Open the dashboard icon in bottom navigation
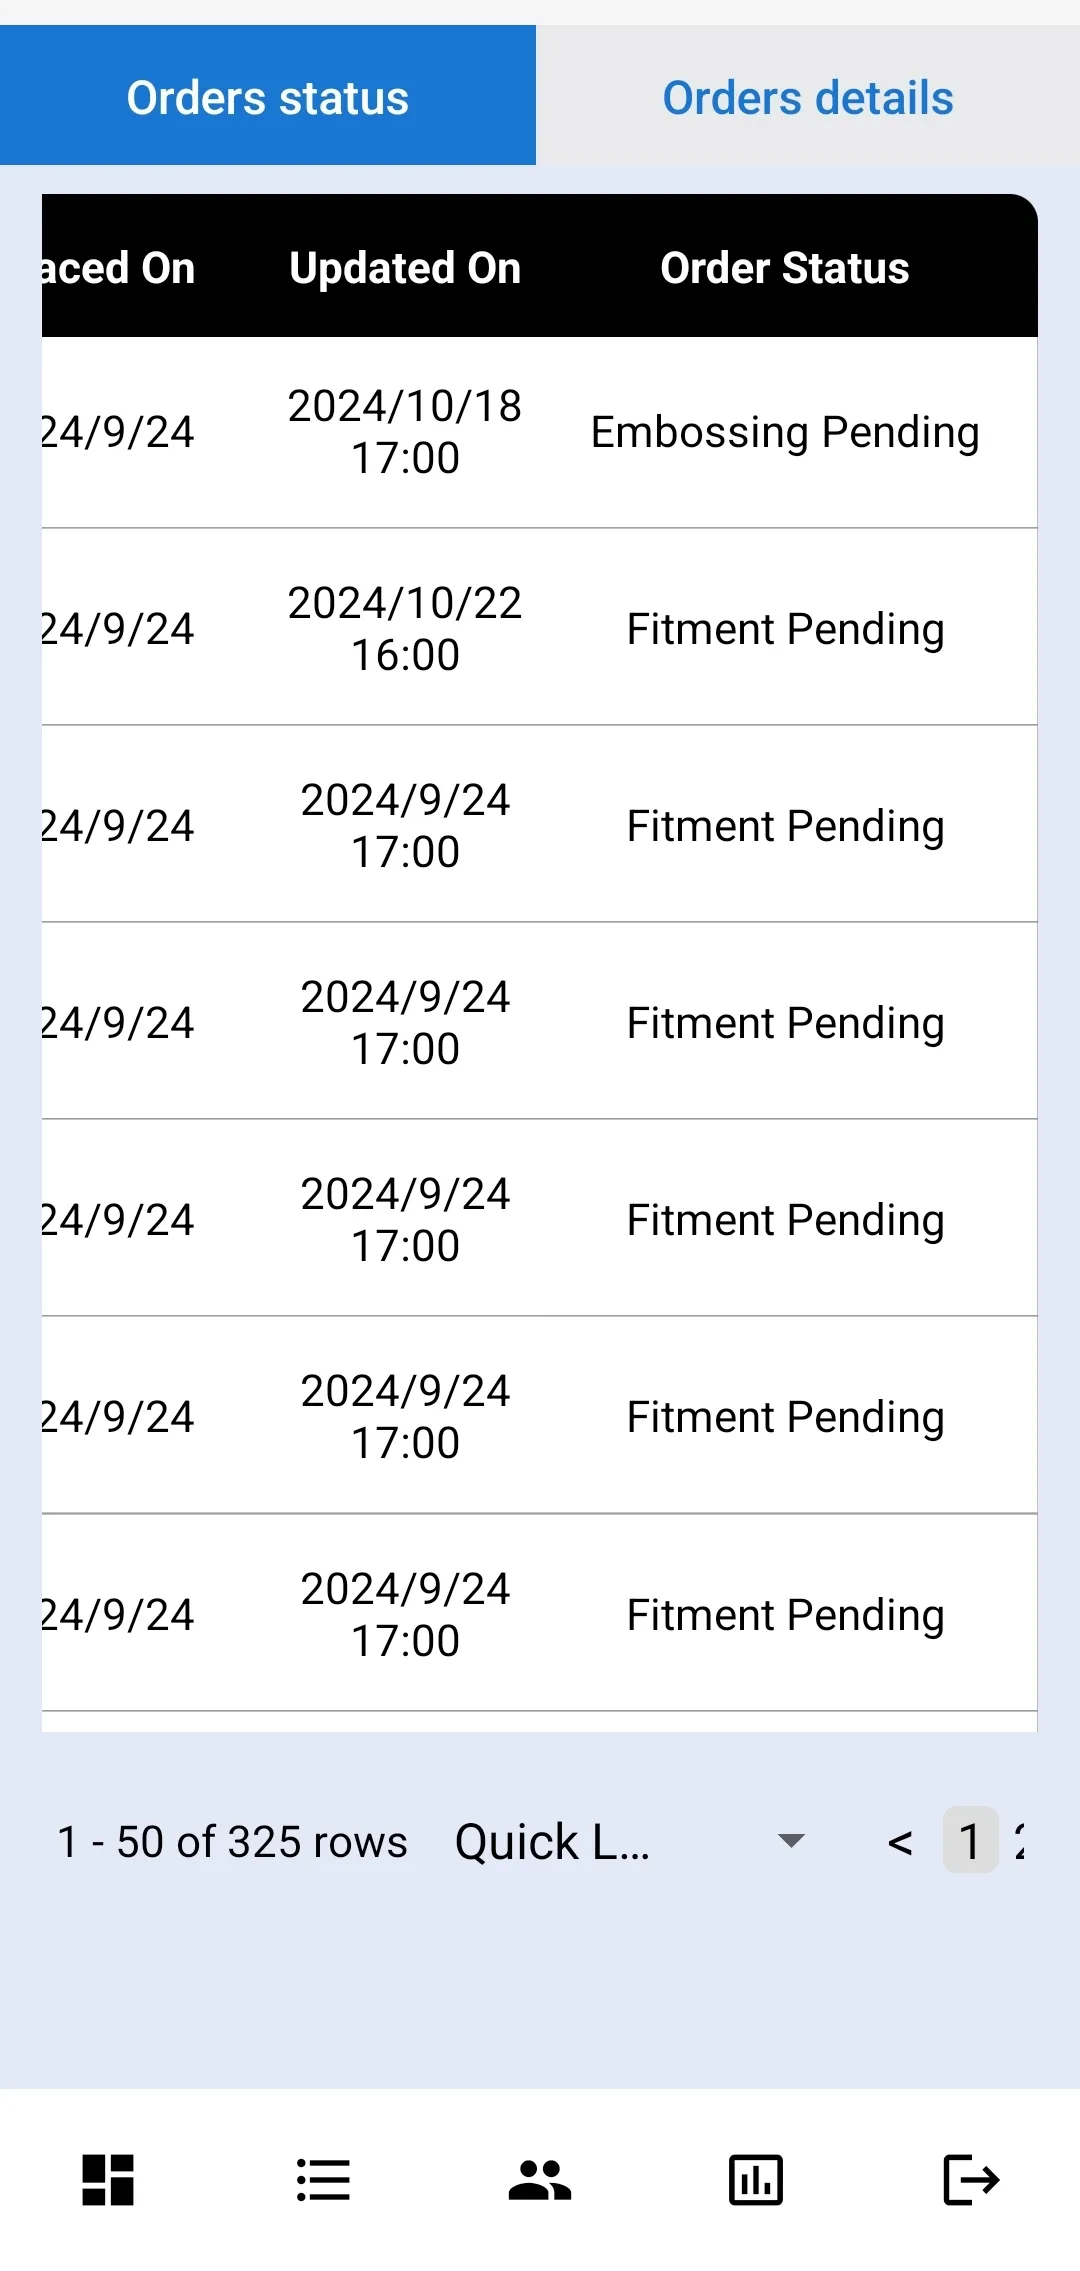Viewport: 1080px width, 2271px height. (x=108, y=2180)
